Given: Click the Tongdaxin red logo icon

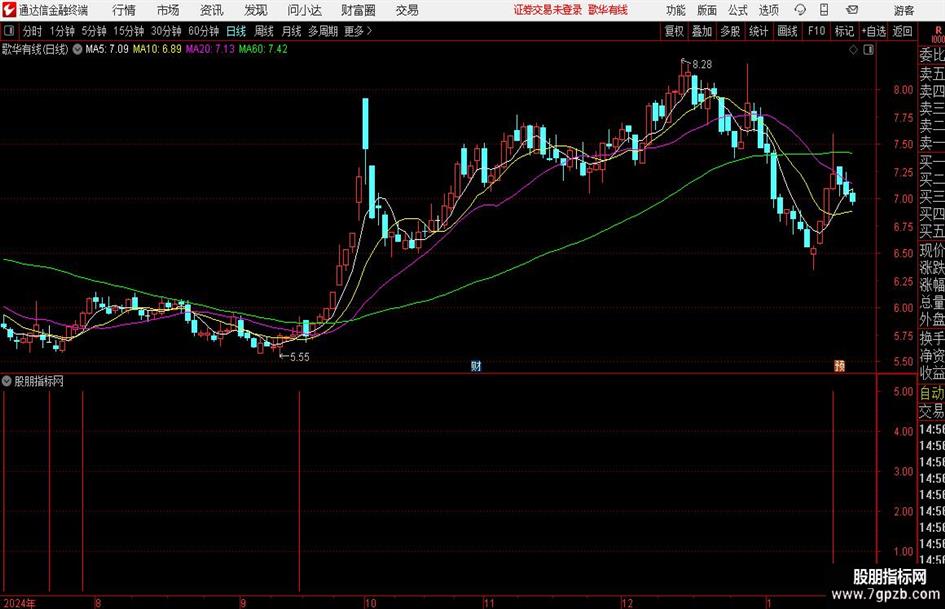Looking at the screenshot, I should pyautogui.click(x=8, y=10).
